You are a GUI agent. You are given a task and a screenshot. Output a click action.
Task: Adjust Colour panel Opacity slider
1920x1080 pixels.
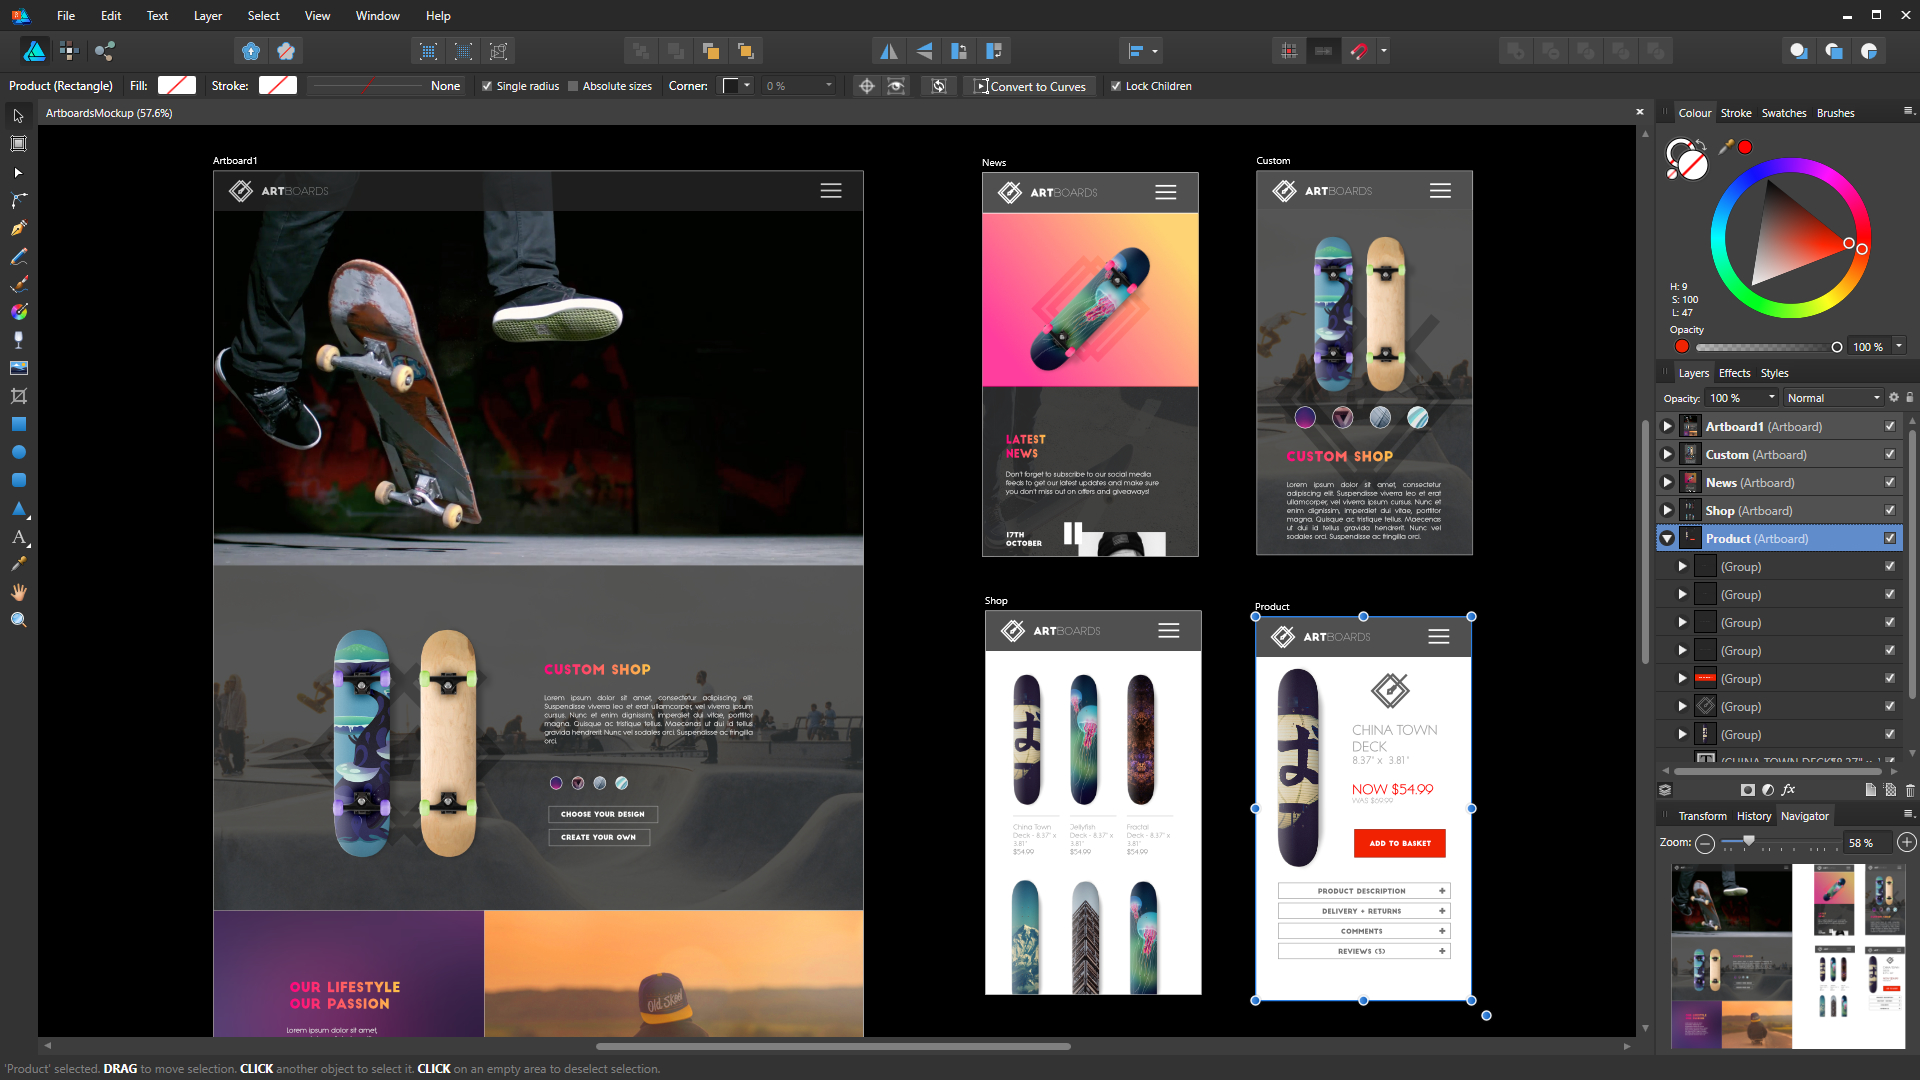[1766, 347]
